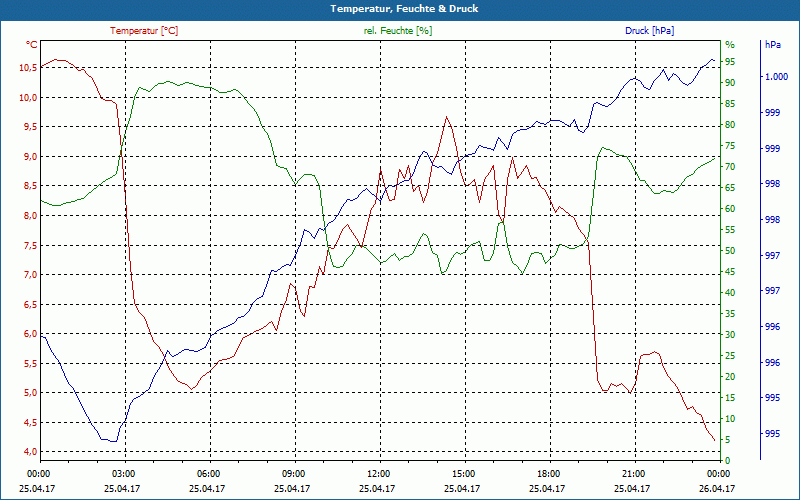Click the green '%' axis unit label
The width and height of the screenshot is (800, 500).
point(730,45)
